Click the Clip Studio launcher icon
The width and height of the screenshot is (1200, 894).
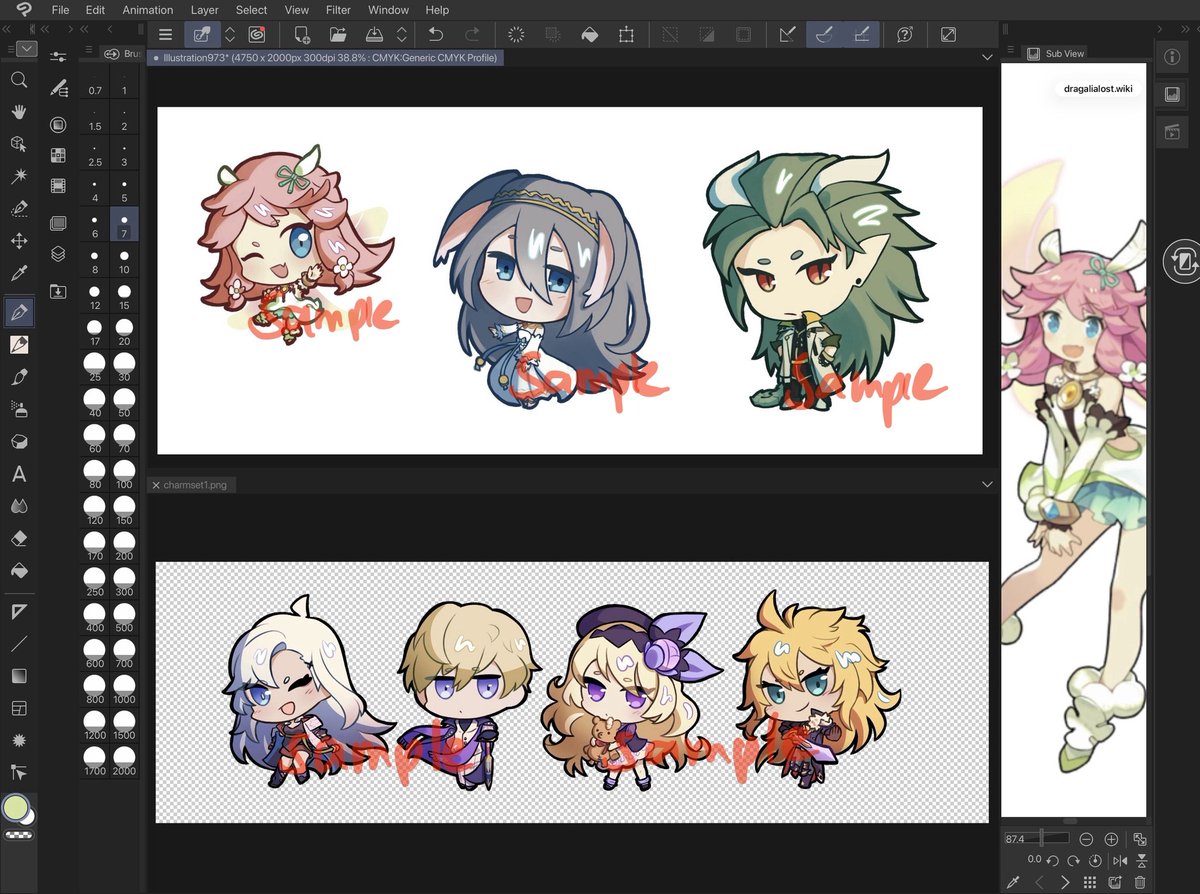coord(256,34)
